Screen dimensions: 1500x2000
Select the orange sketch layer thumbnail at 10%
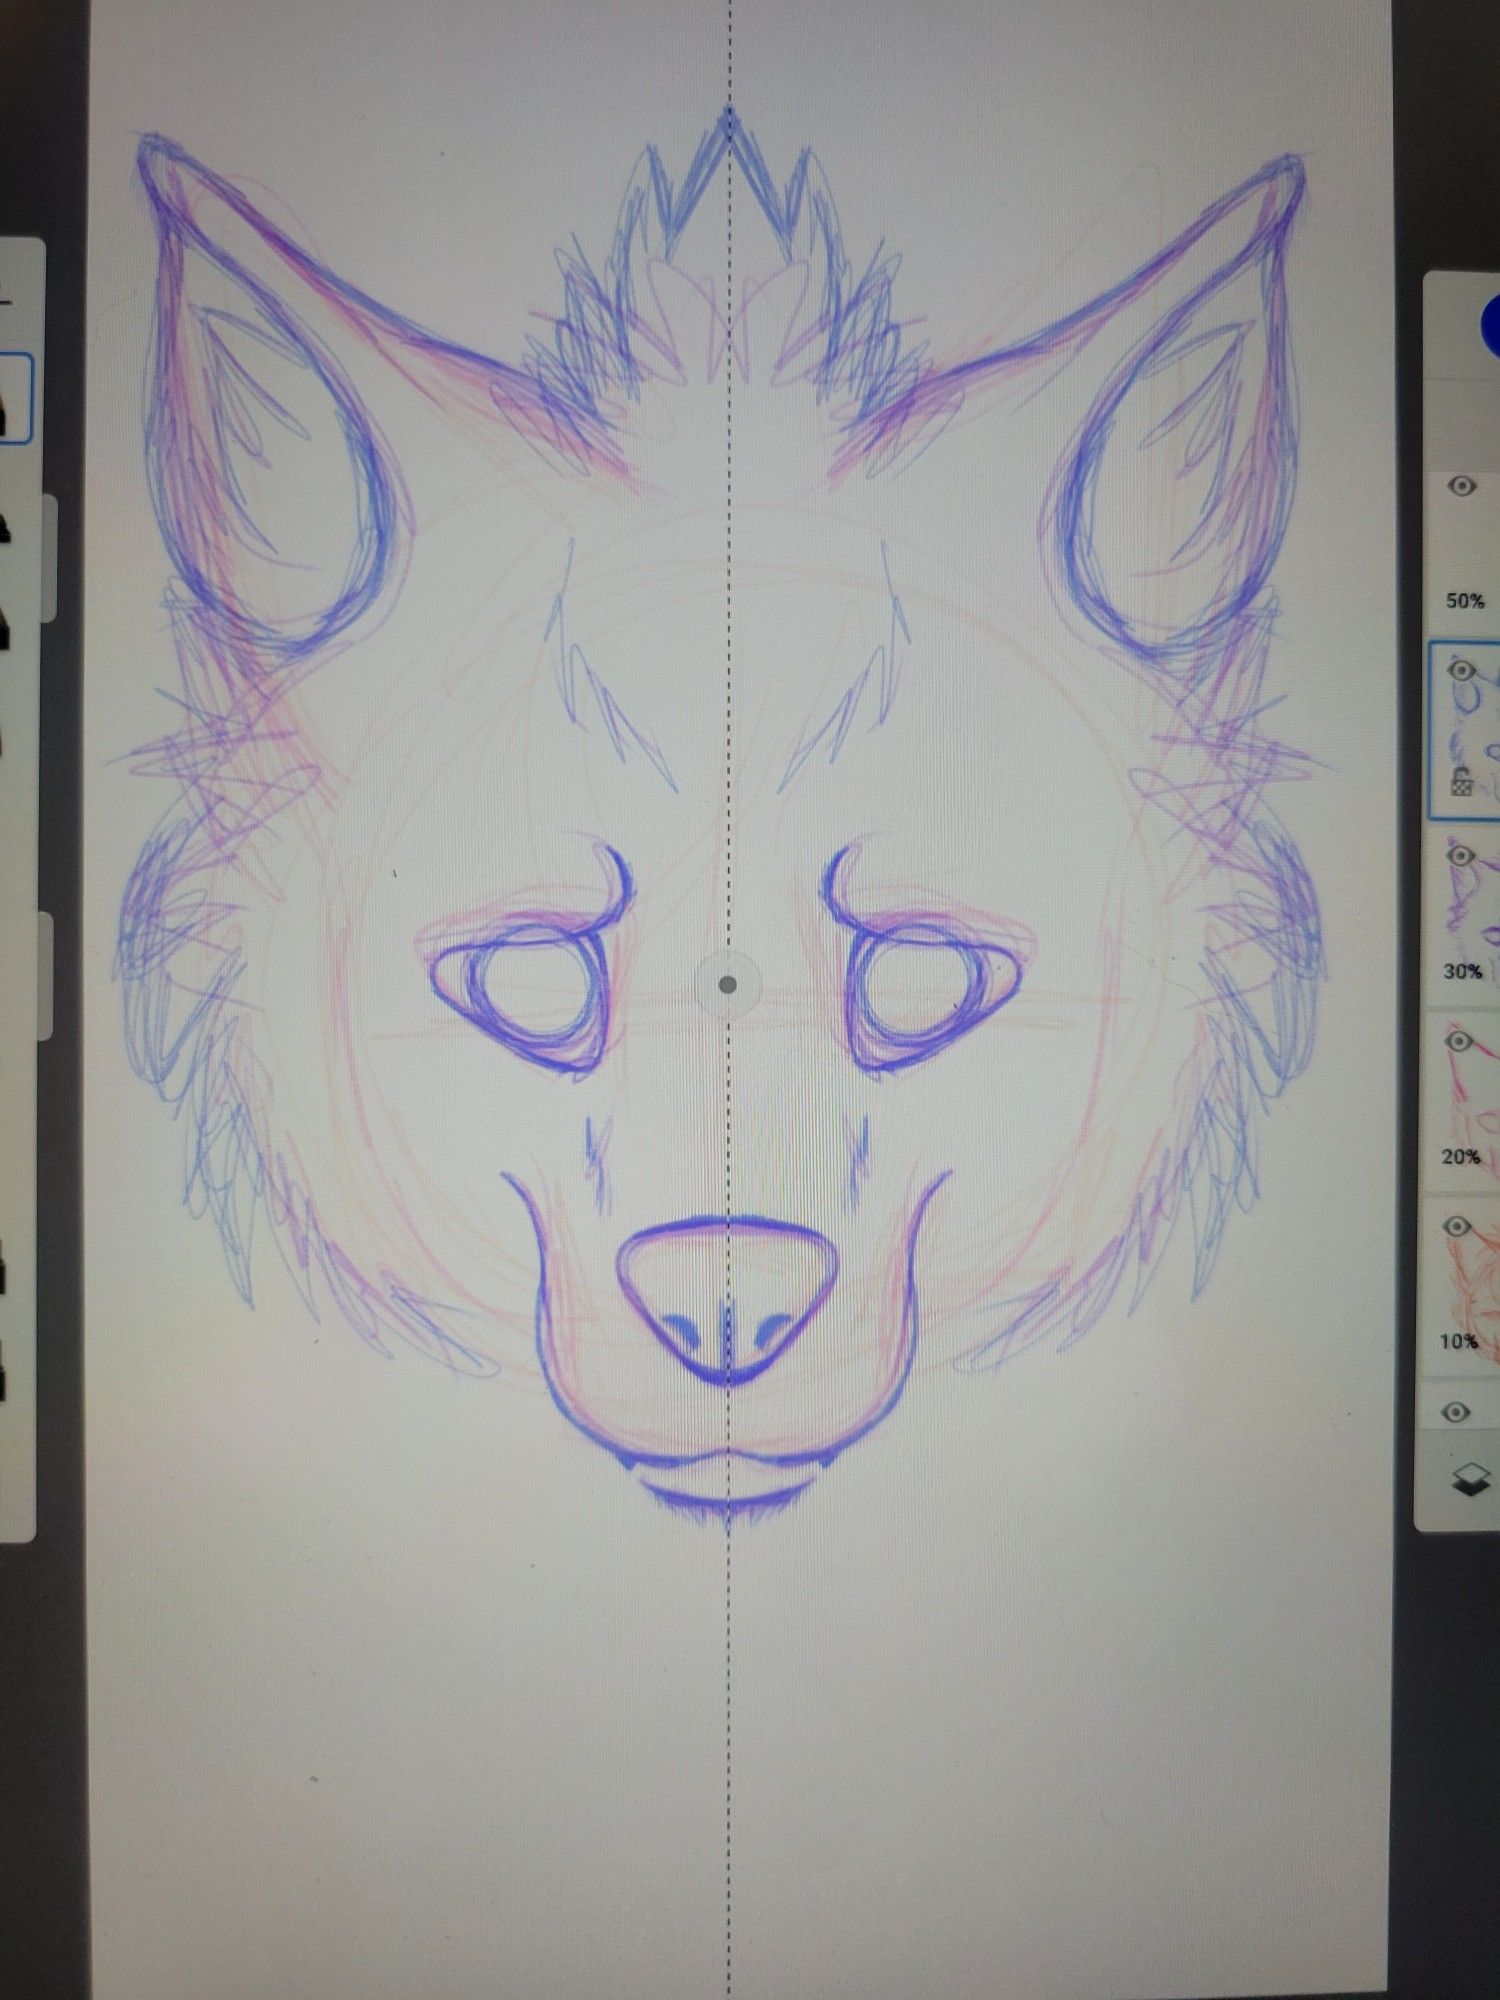pos(1475,1280)
